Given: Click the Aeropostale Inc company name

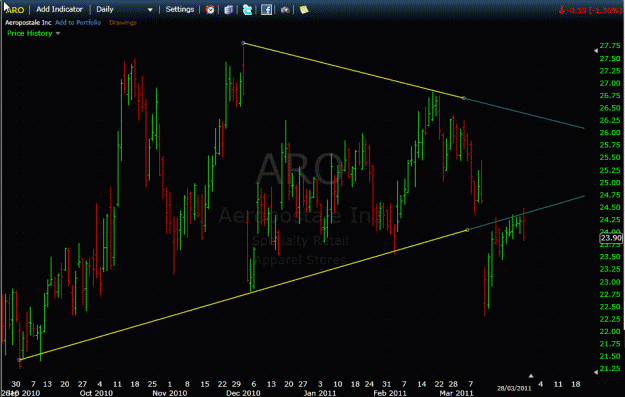Looking at the screenshot, I should (x=28, y=23).
